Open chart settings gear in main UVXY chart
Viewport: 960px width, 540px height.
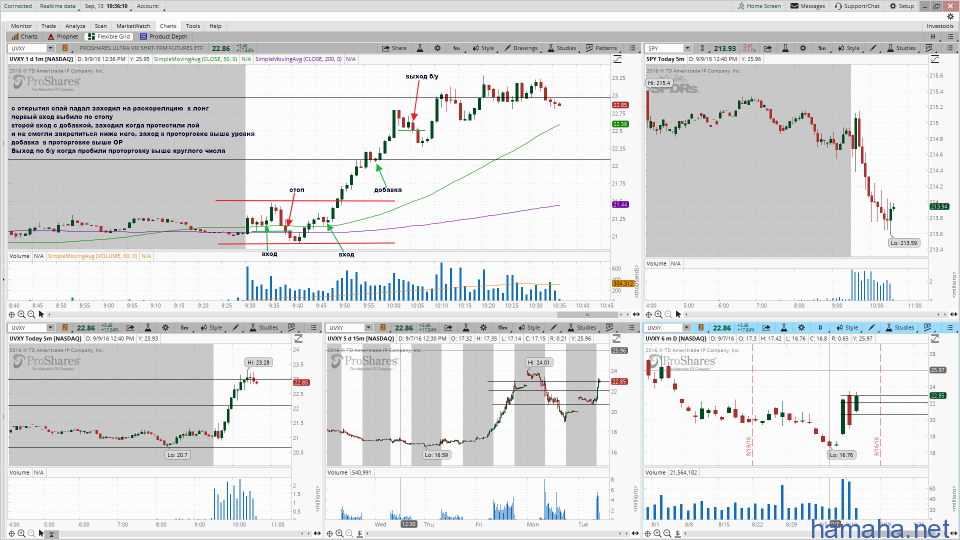[437, 48]
